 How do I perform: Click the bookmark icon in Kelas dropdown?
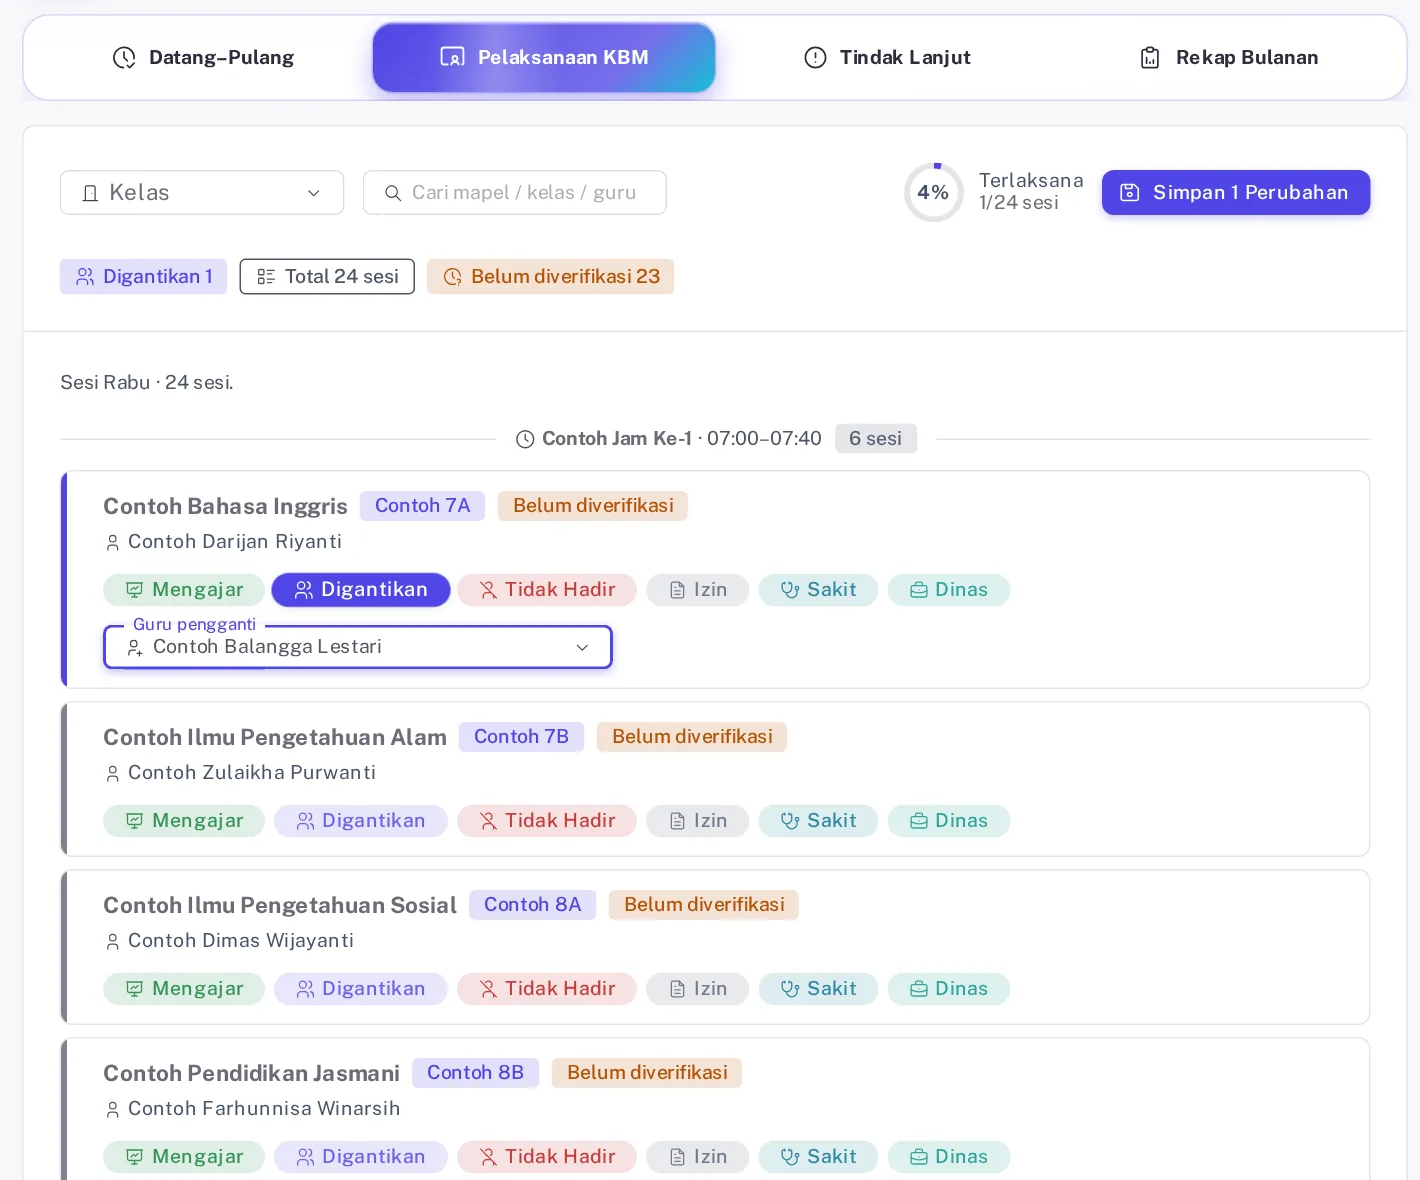click(90, 193)
